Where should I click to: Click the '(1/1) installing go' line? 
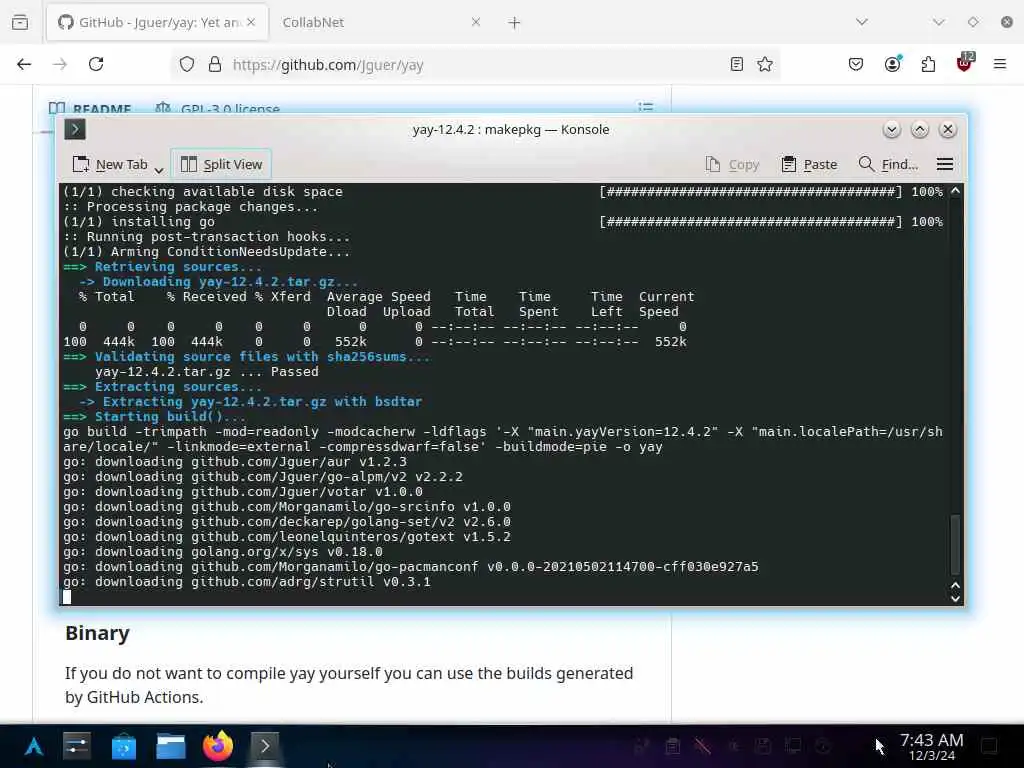(139, 221)
